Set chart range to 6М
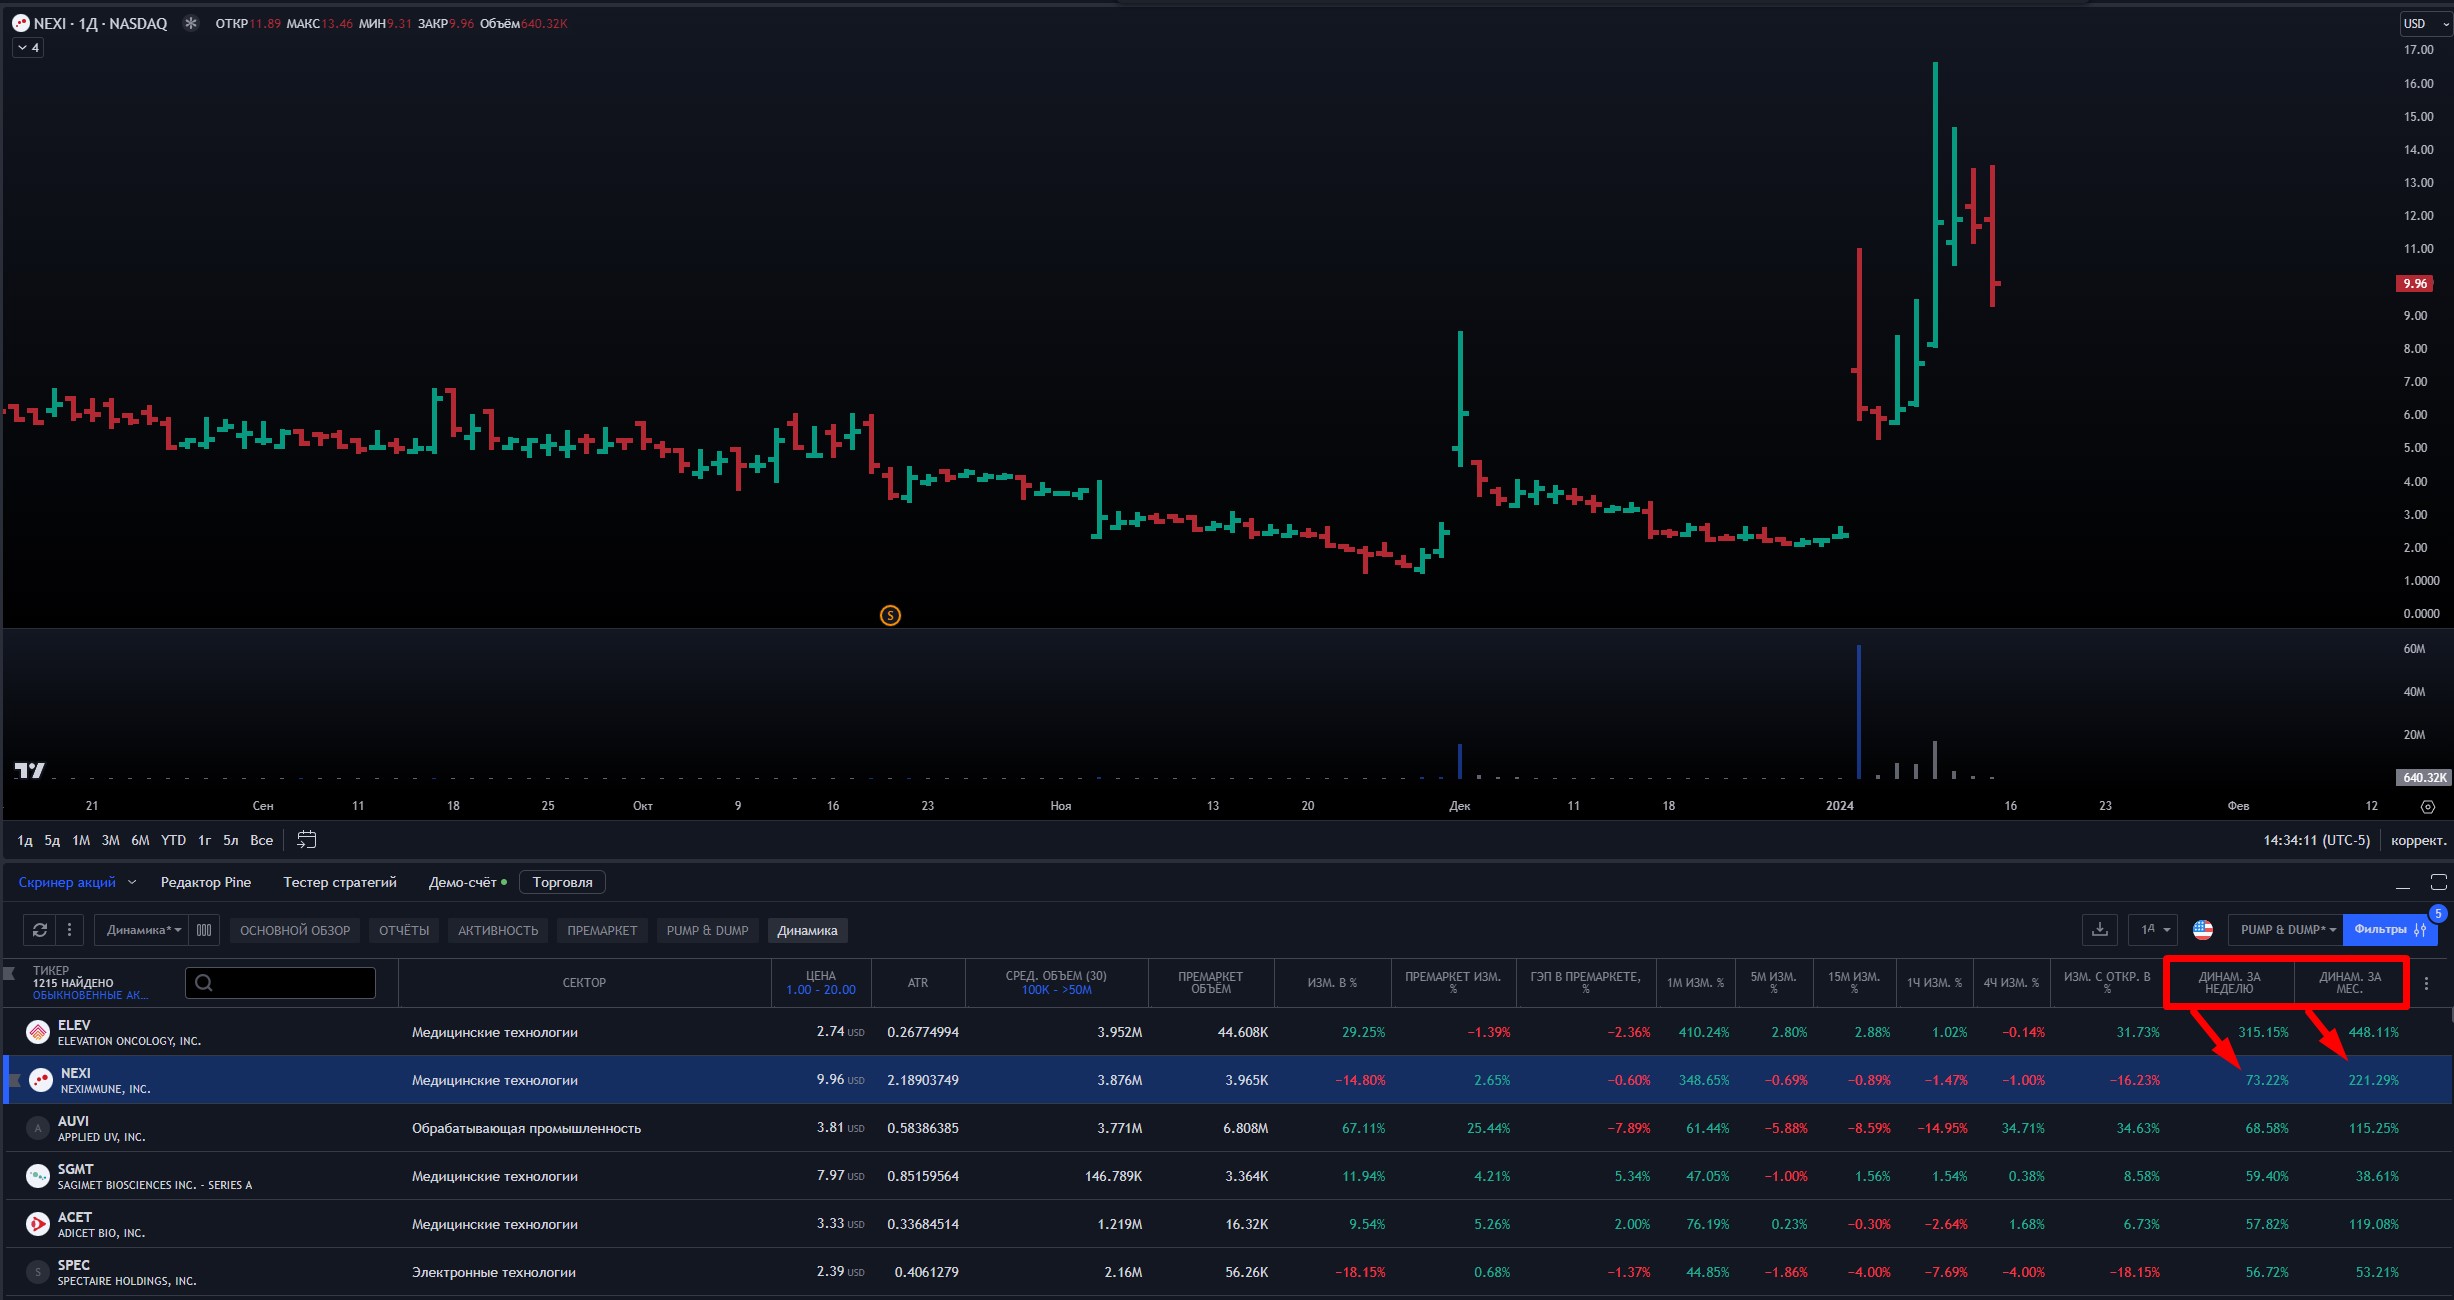The height and width of the screenshot is (1300, 2454). pos(141,841)
